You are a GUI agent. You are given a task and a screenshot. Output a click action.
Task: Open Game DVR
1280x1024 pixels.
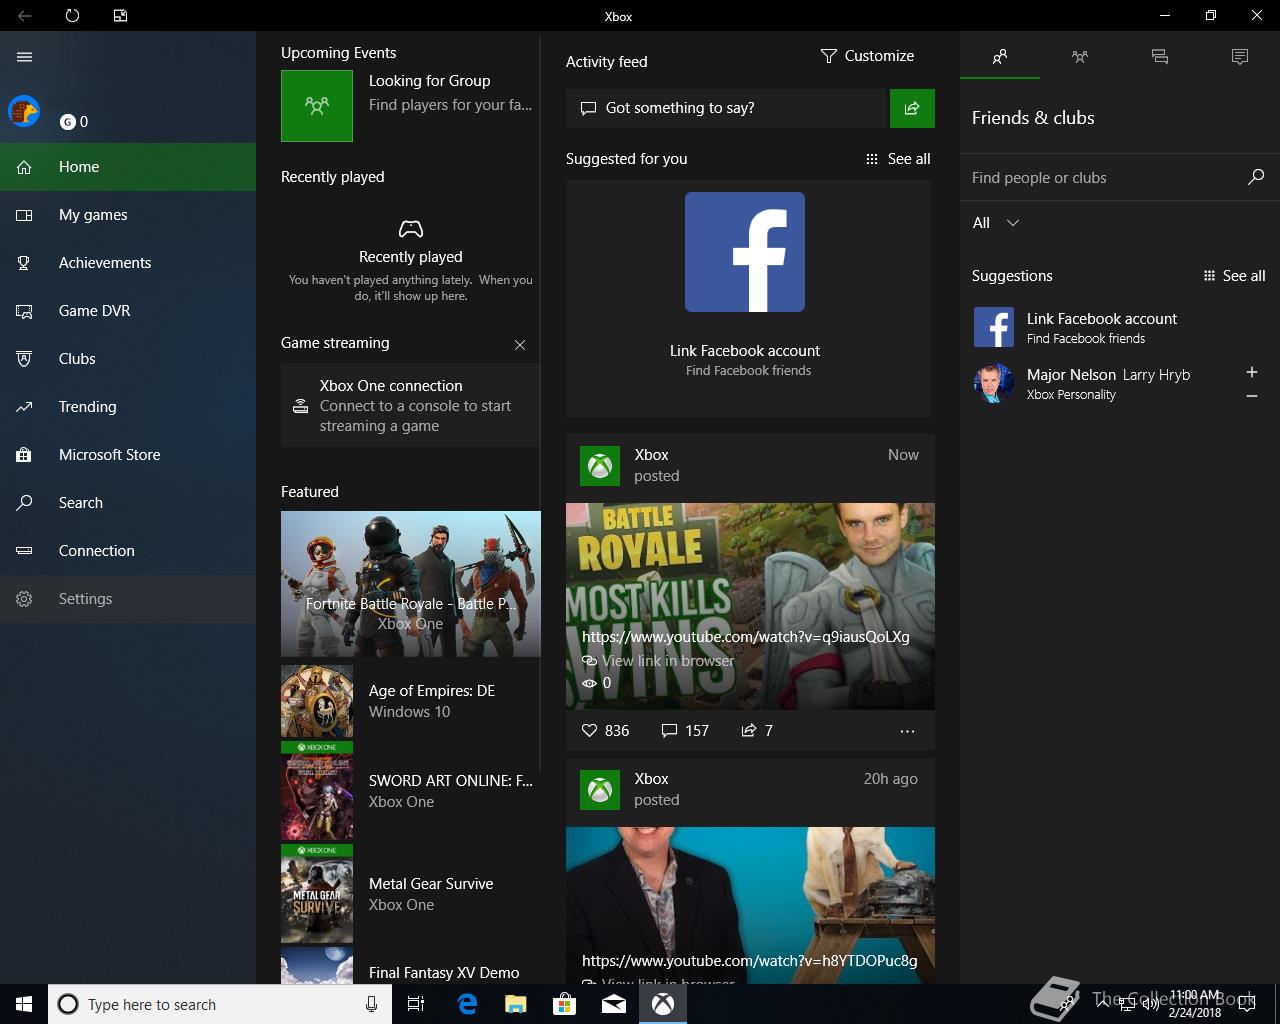[128, 311]
